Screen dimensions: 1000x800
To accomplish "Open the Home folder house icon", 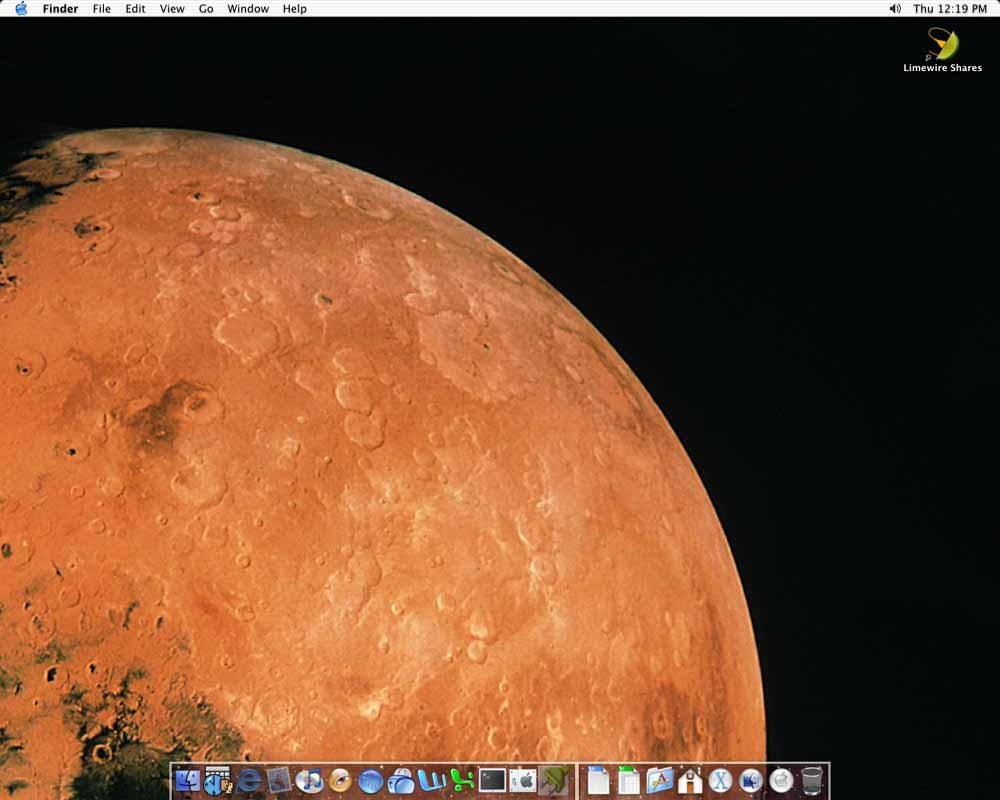I will click(x=690, y=781).
